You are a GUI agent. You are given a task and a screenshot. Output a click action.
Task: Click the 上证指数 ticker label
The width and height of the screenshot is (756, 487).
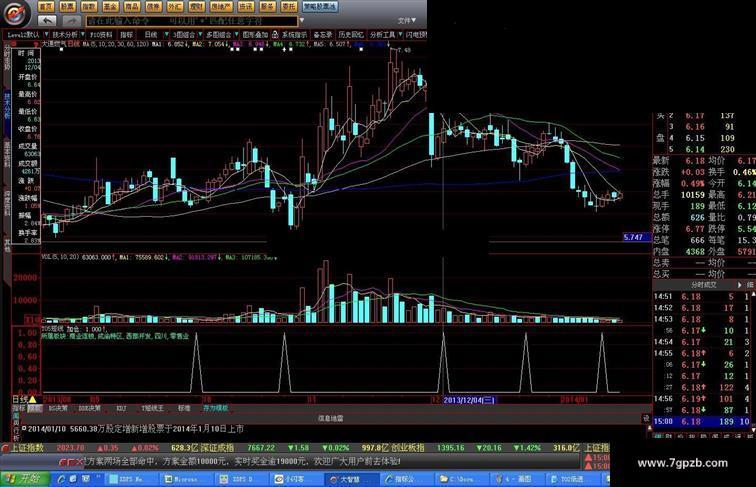[x=27, y=448]
